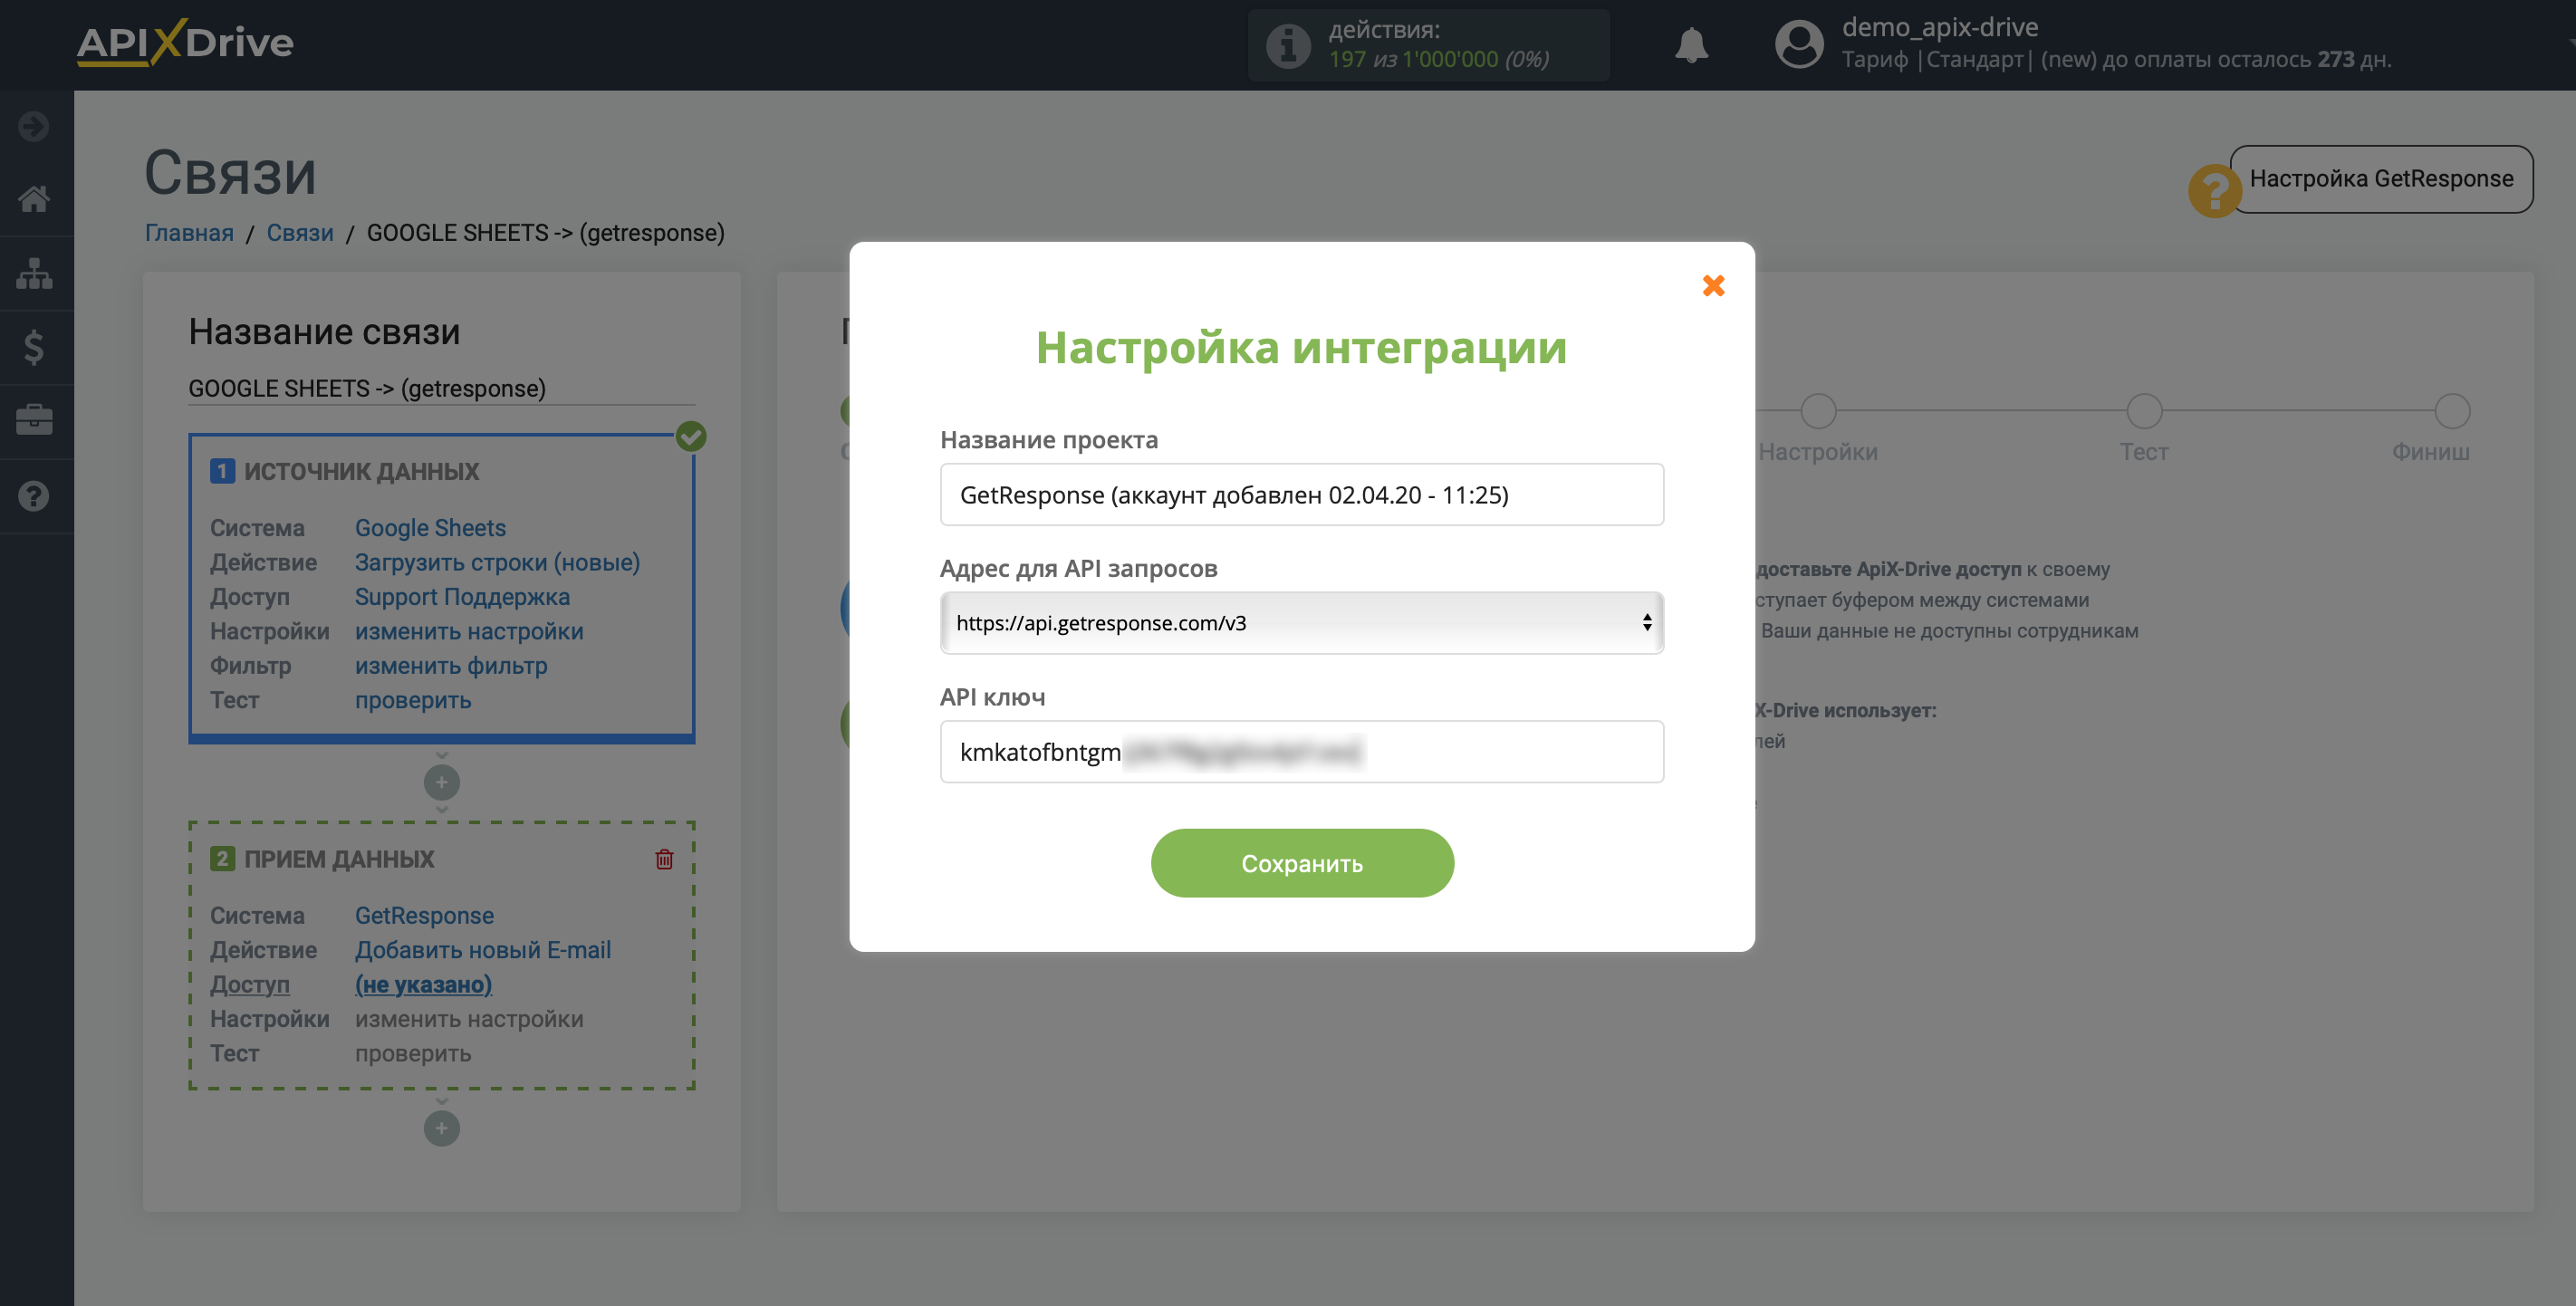Open the billing dollar sidebar icon
Screen dimensions: 2576x1306
(34, 347)
